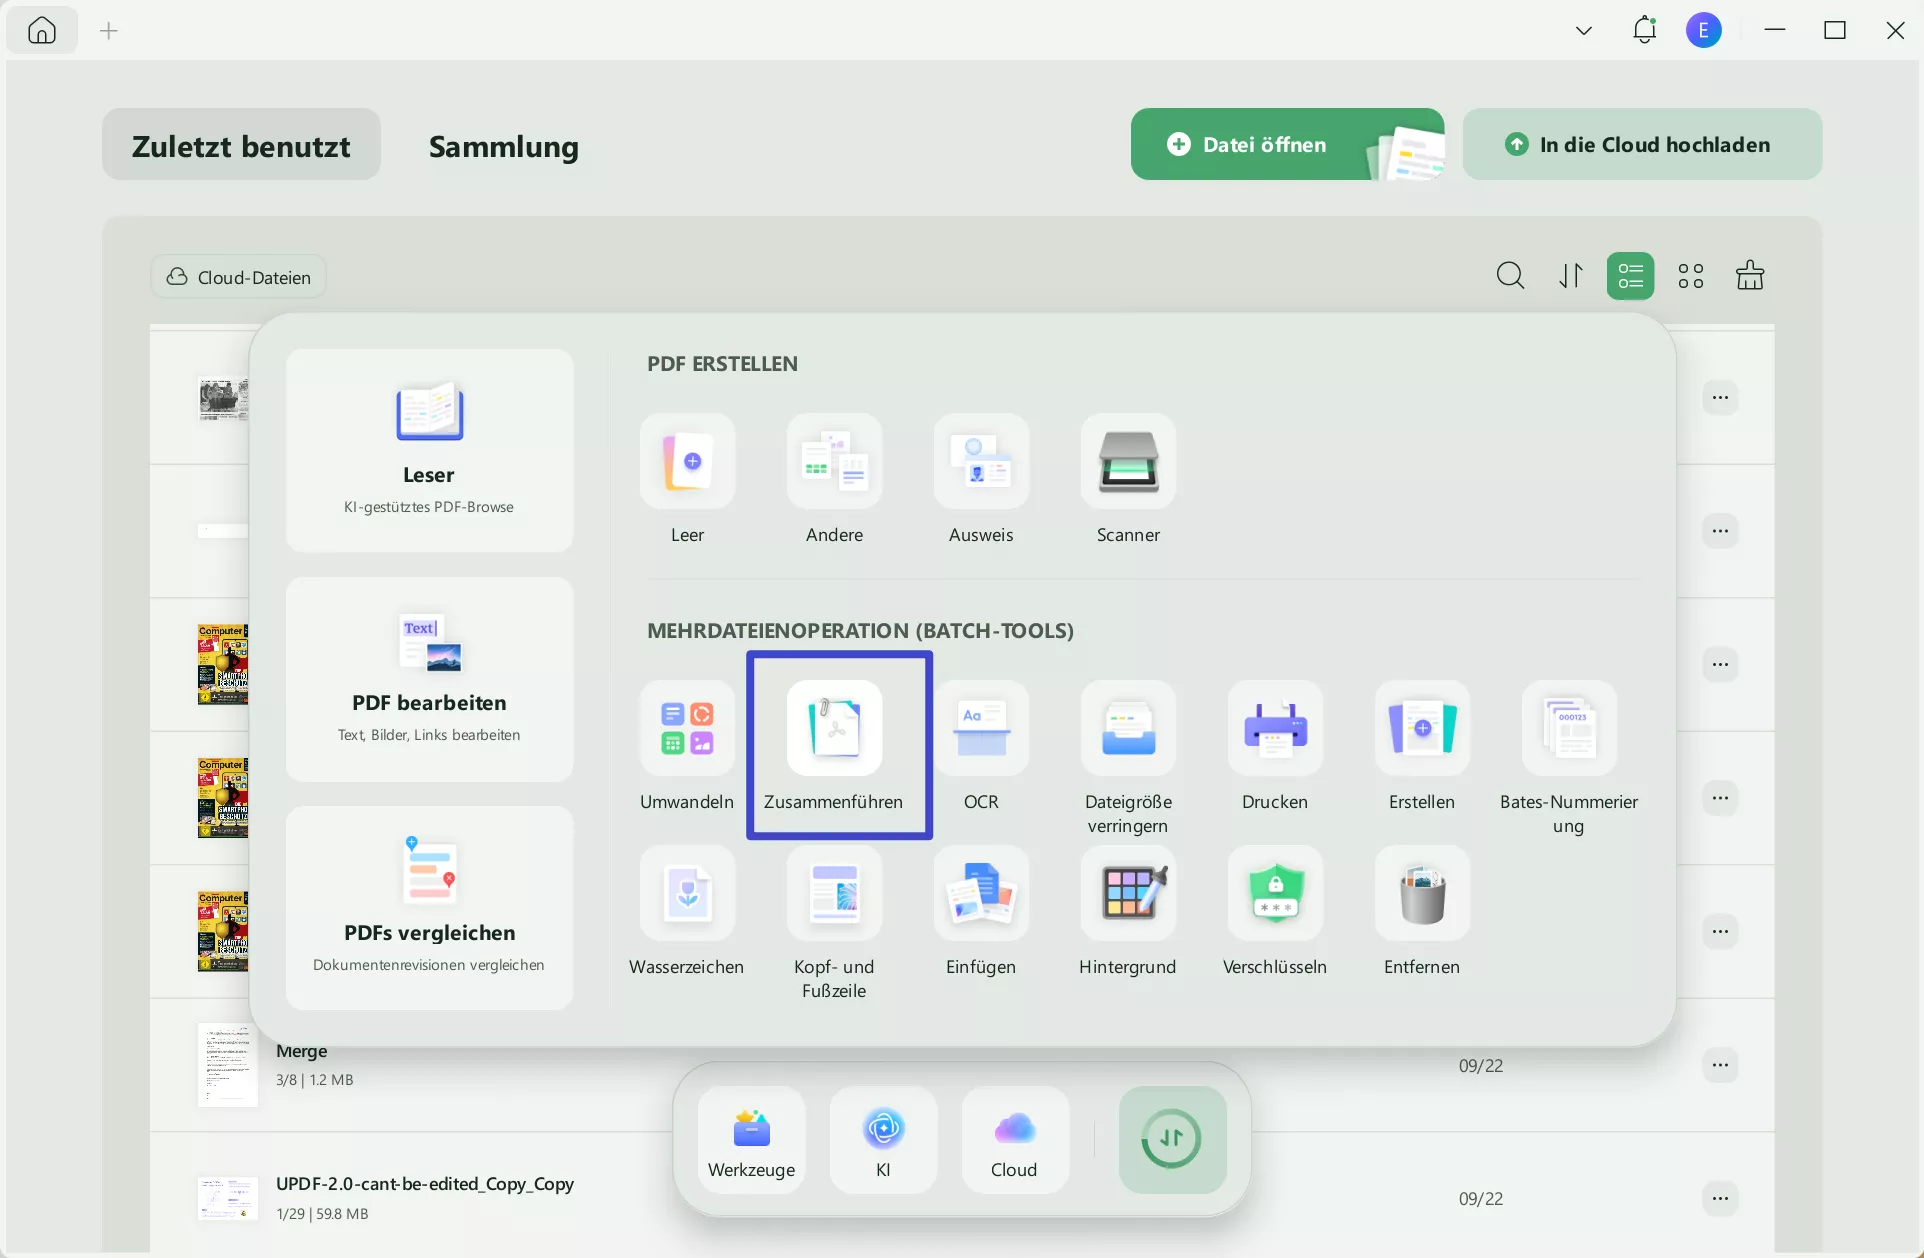Open the Zusammenführen batch tool

tap(835, 730)
